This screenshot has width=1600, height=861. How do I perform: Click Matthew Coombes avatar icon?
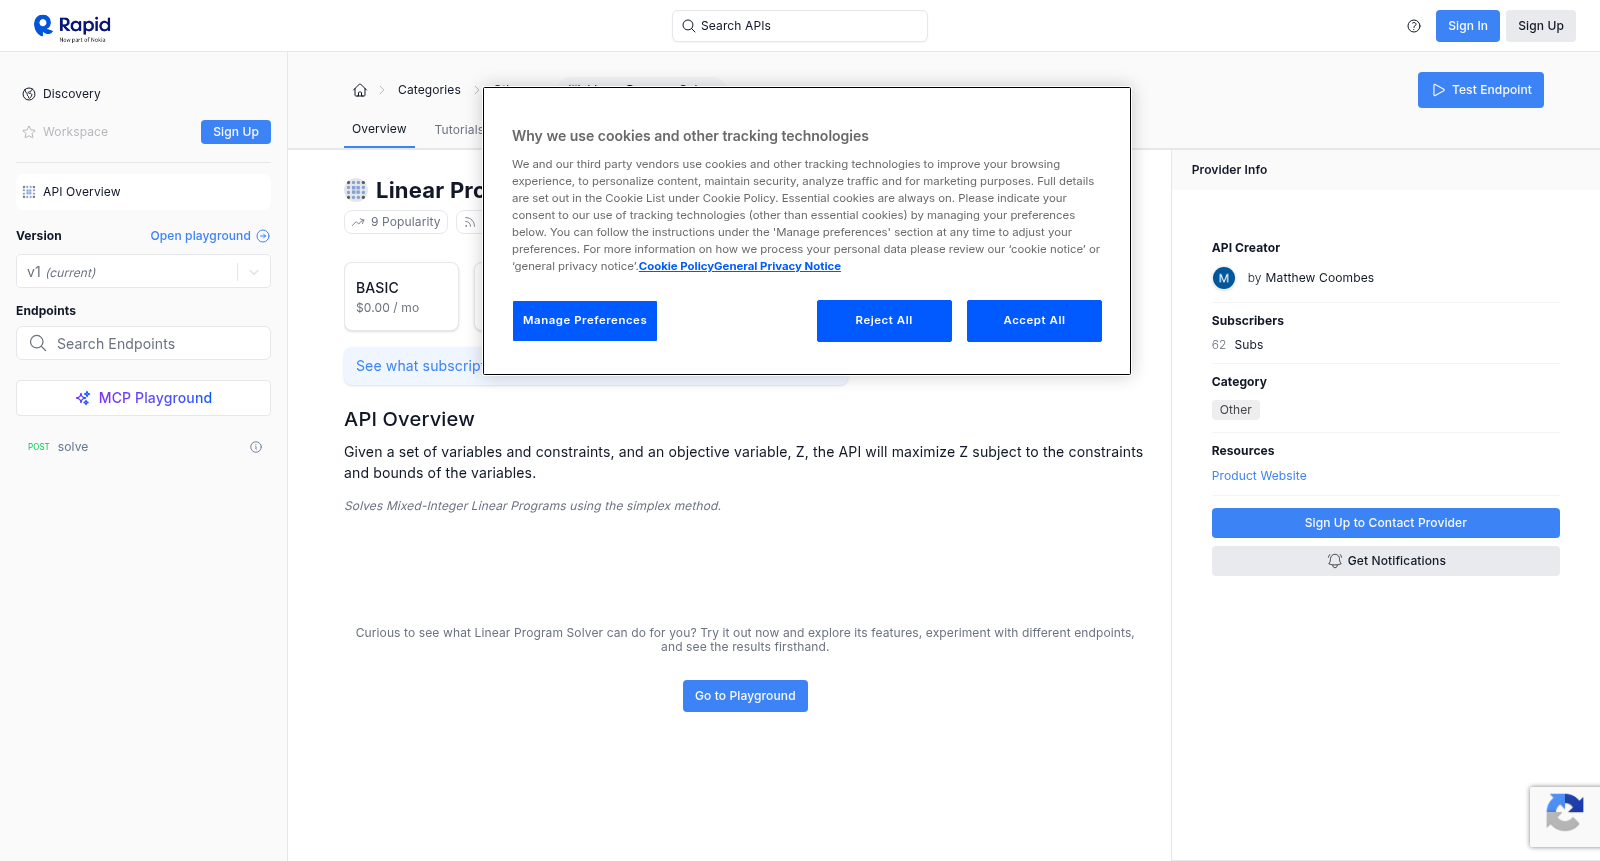(x=1224, y=278)
